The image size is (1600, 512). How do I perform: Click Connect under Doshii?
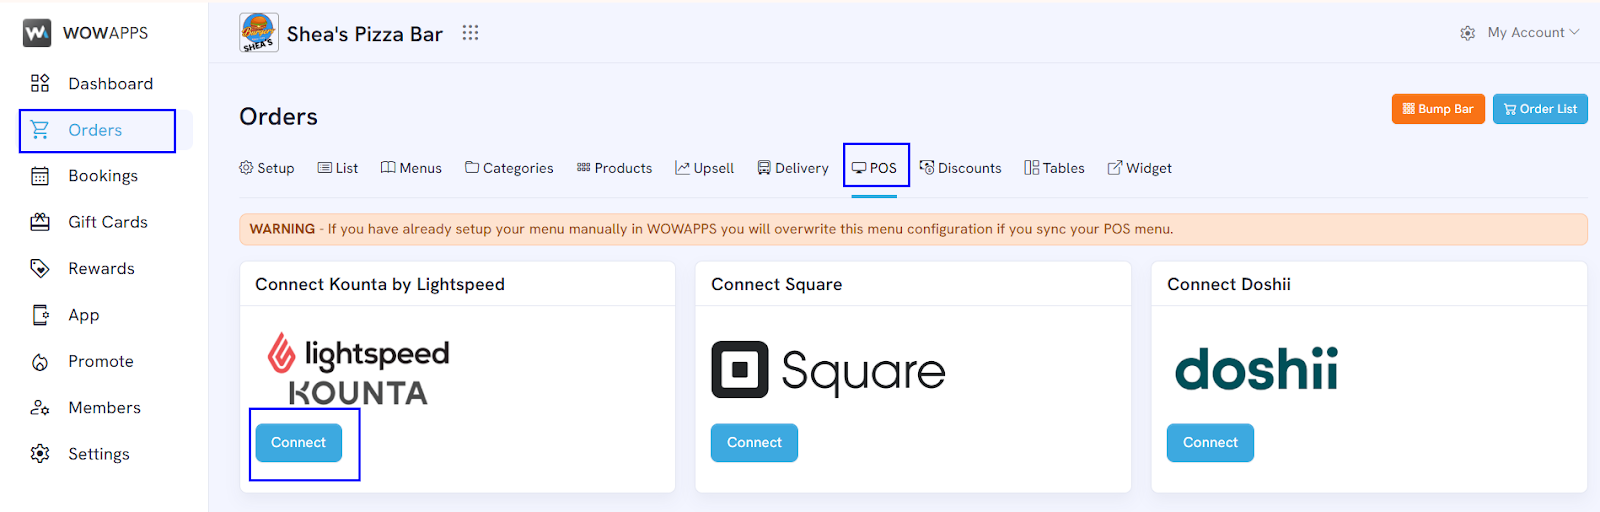pos(1210,443)
